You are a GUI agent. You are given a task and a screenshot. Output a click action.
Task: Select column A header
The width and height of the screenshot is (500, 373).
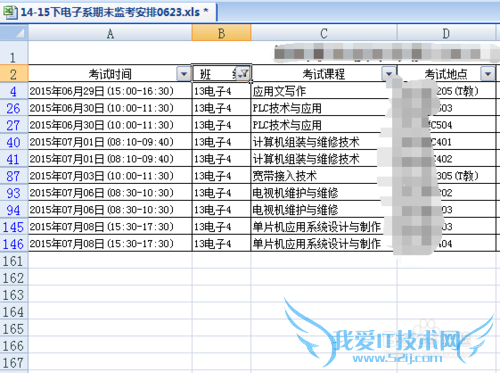pos(110,33)
